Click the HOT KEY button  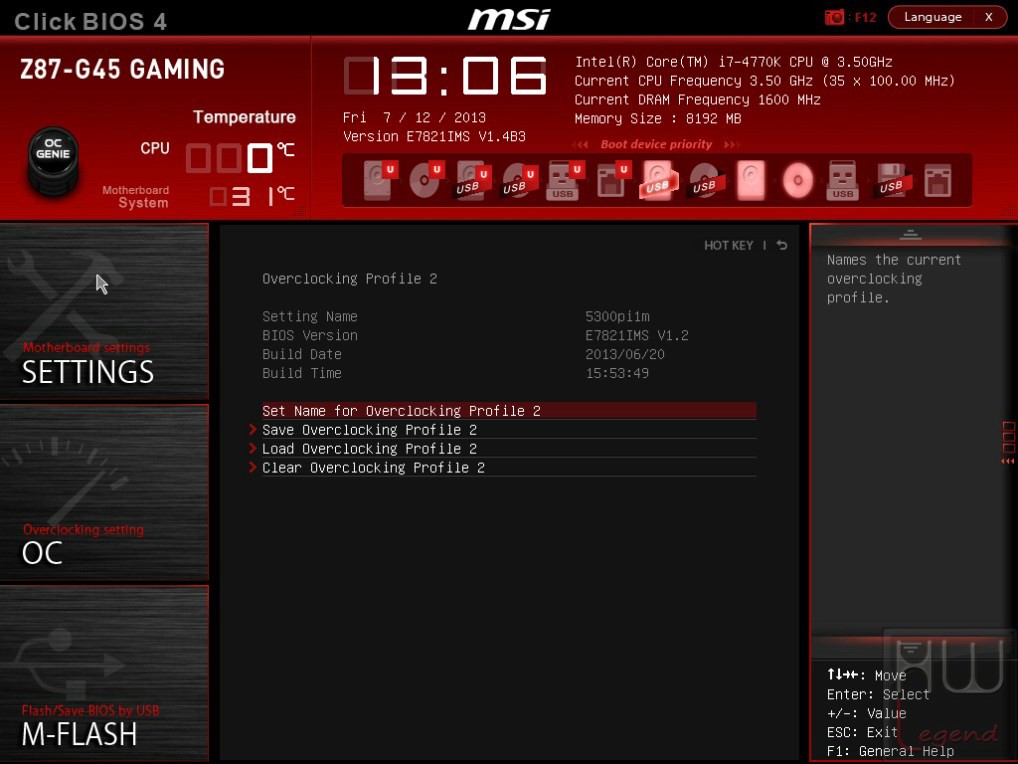[728, 245]
